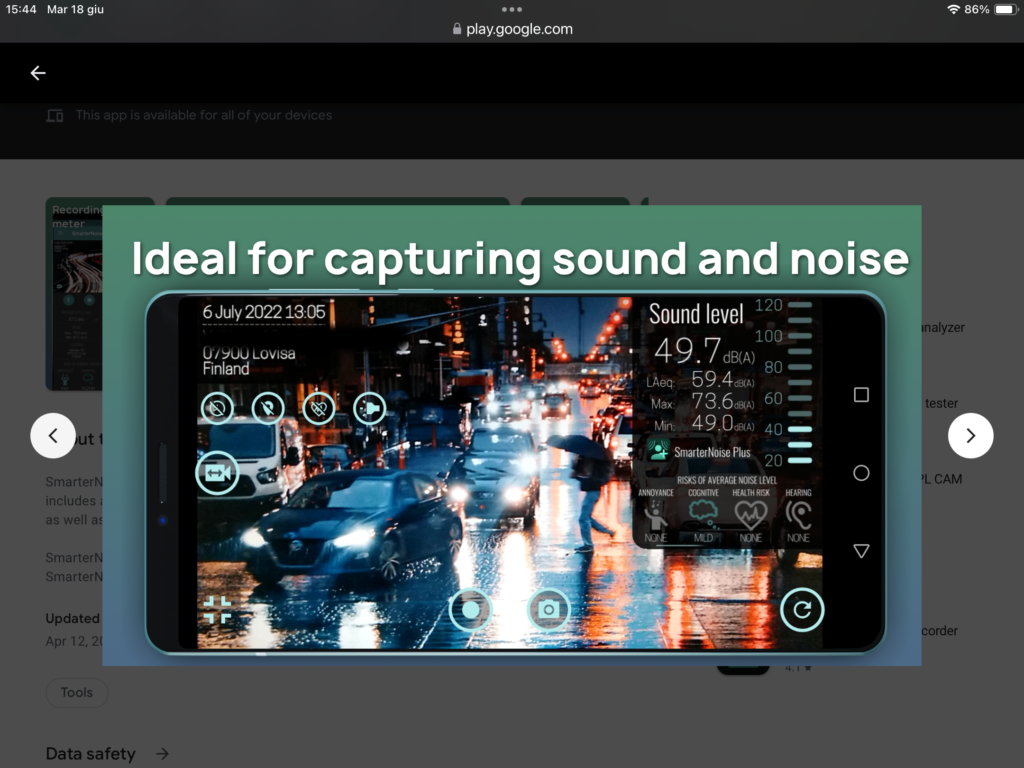Tap the back arrow to close the screenshot viewer
This screenshot has width=1024, height=768.
[38, 73]
